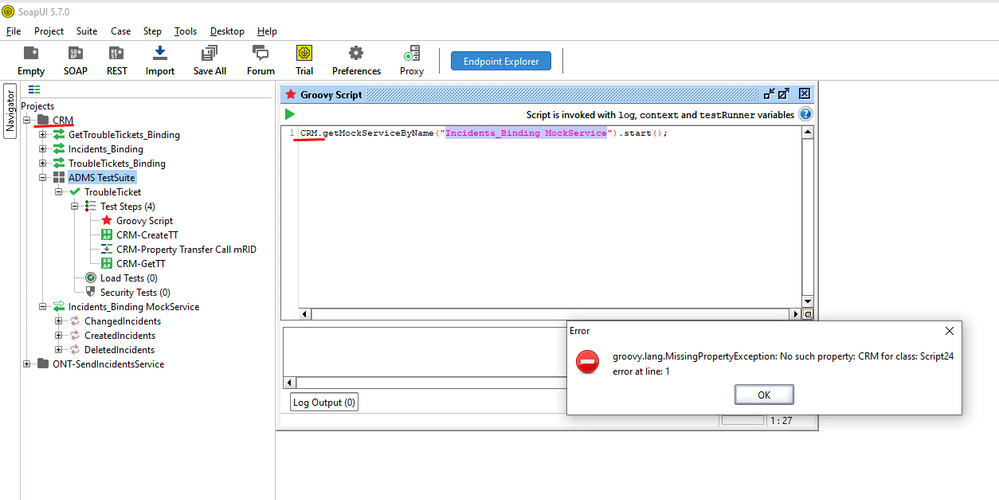Open the Tools menu
This screenshot has height=500, width=999.
185,31
